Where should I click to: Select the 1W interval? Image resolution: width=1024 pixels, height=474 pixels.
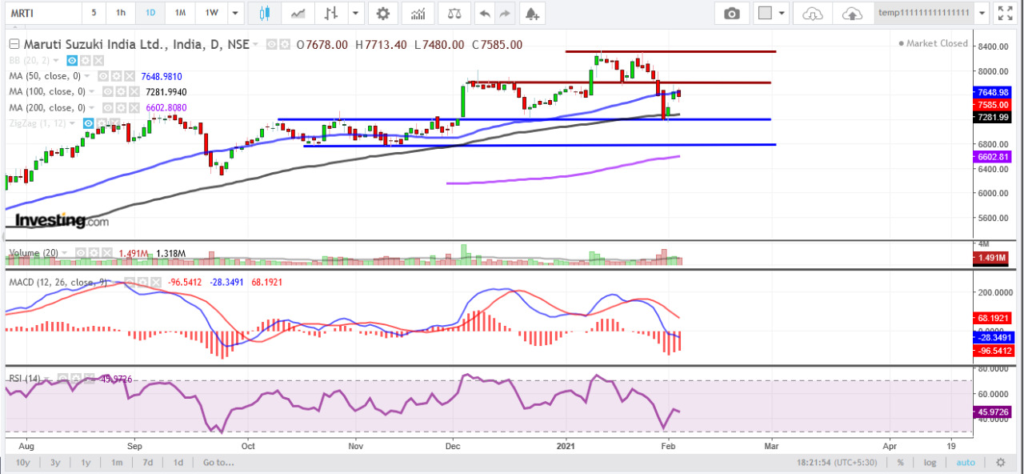[212, 13]
